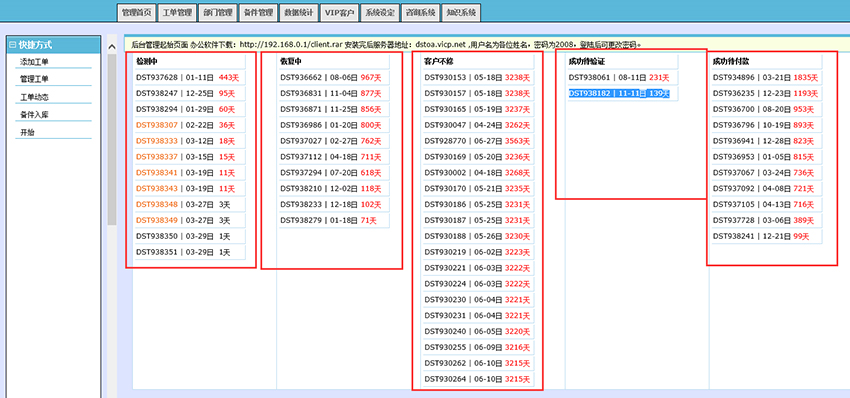Select the DST938349 row
The image size is (850, 398).
[190, 221]
